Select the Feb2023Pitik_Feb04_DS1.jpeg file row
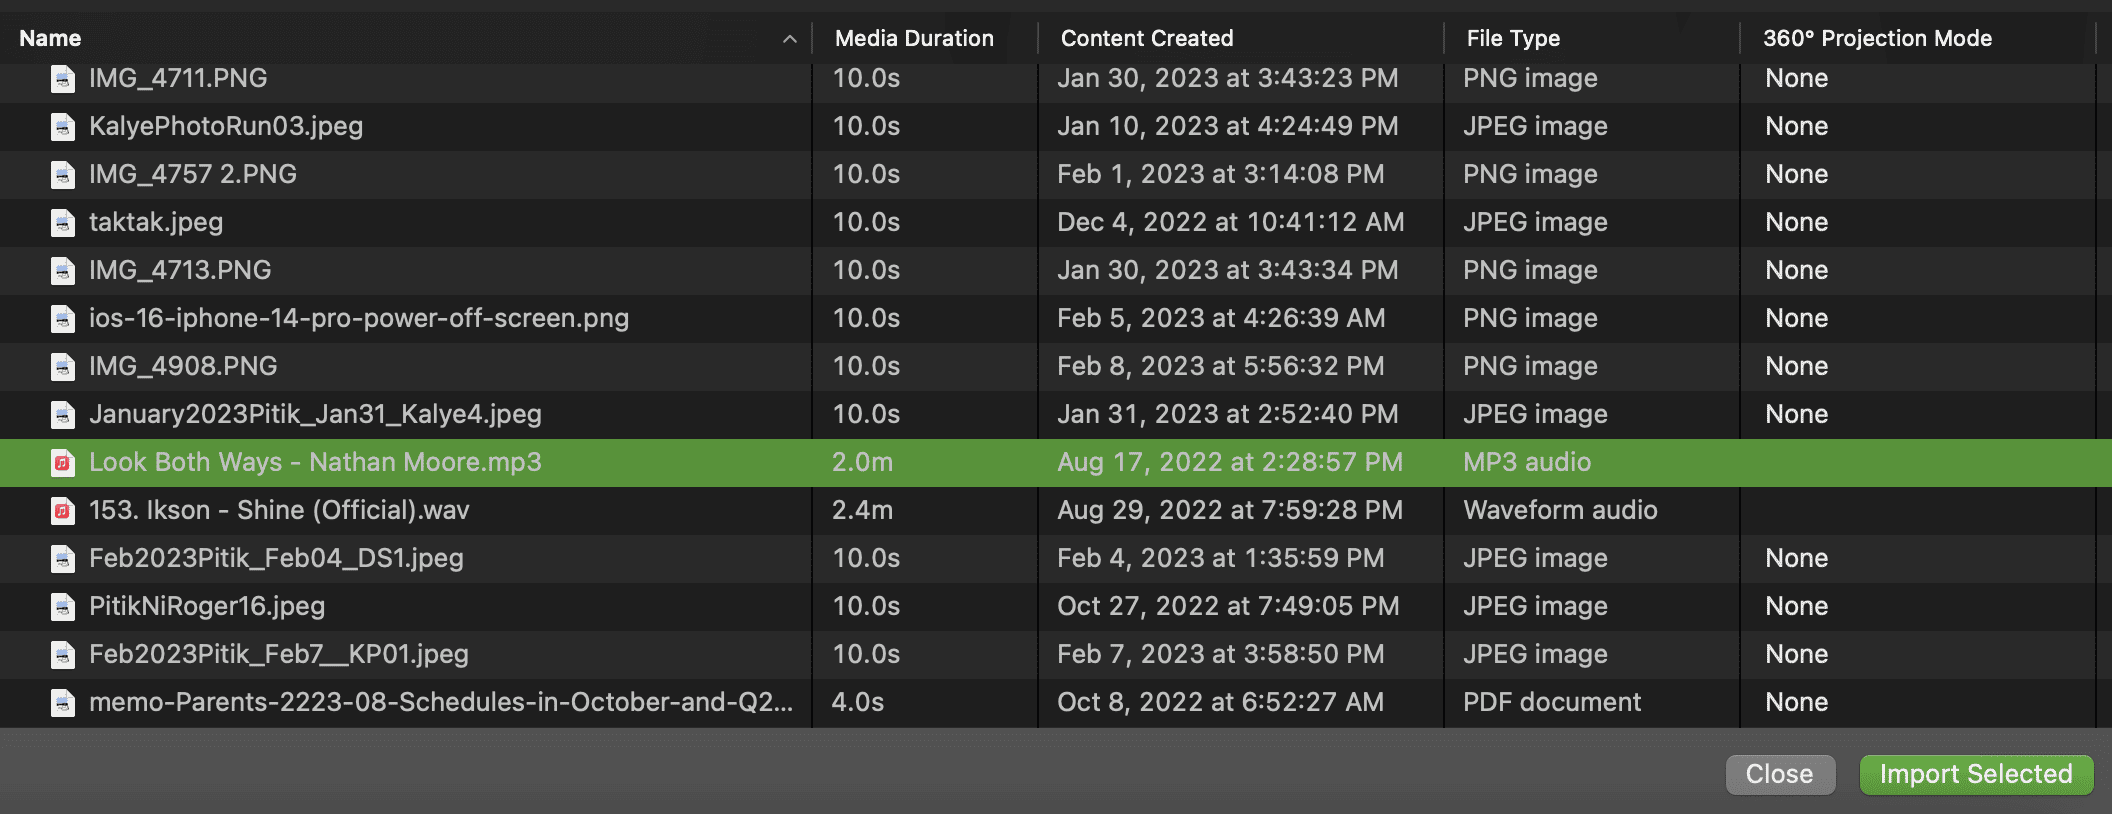The image size is (2112, 814). point(276,558)
